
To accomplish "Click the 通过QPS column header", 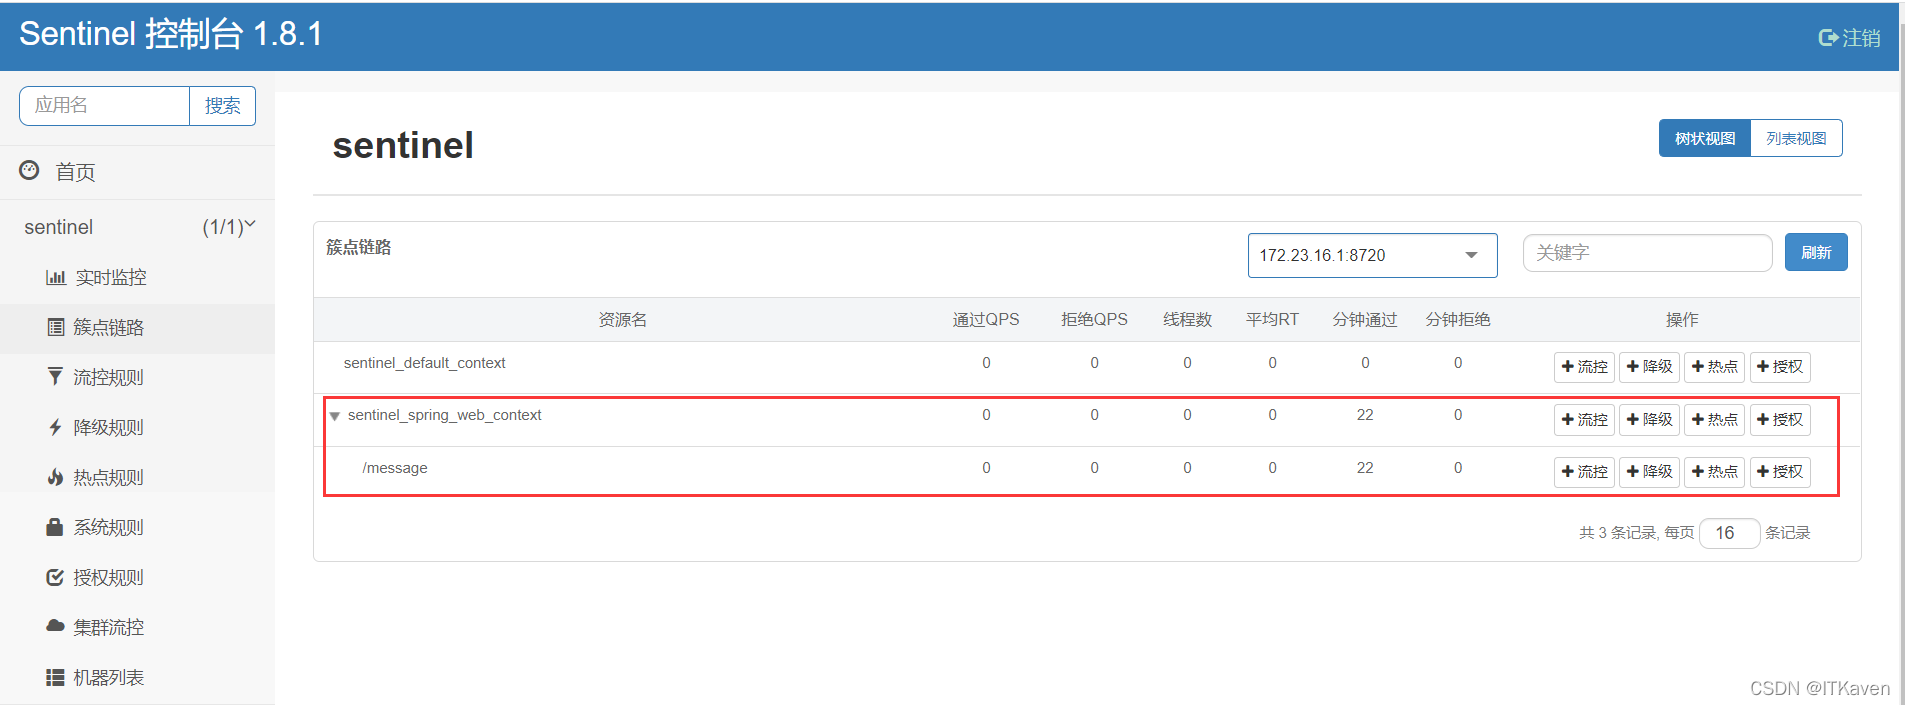I will pyautogui.click(x=986, y=320).
